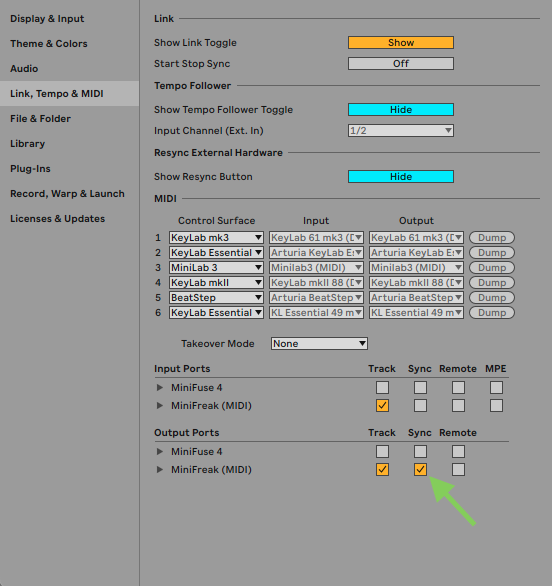The width and height of the screenshot is (552, 586).
Task: Enable MPE for MiniFuse 4 input
Action: tap(496, 388)
